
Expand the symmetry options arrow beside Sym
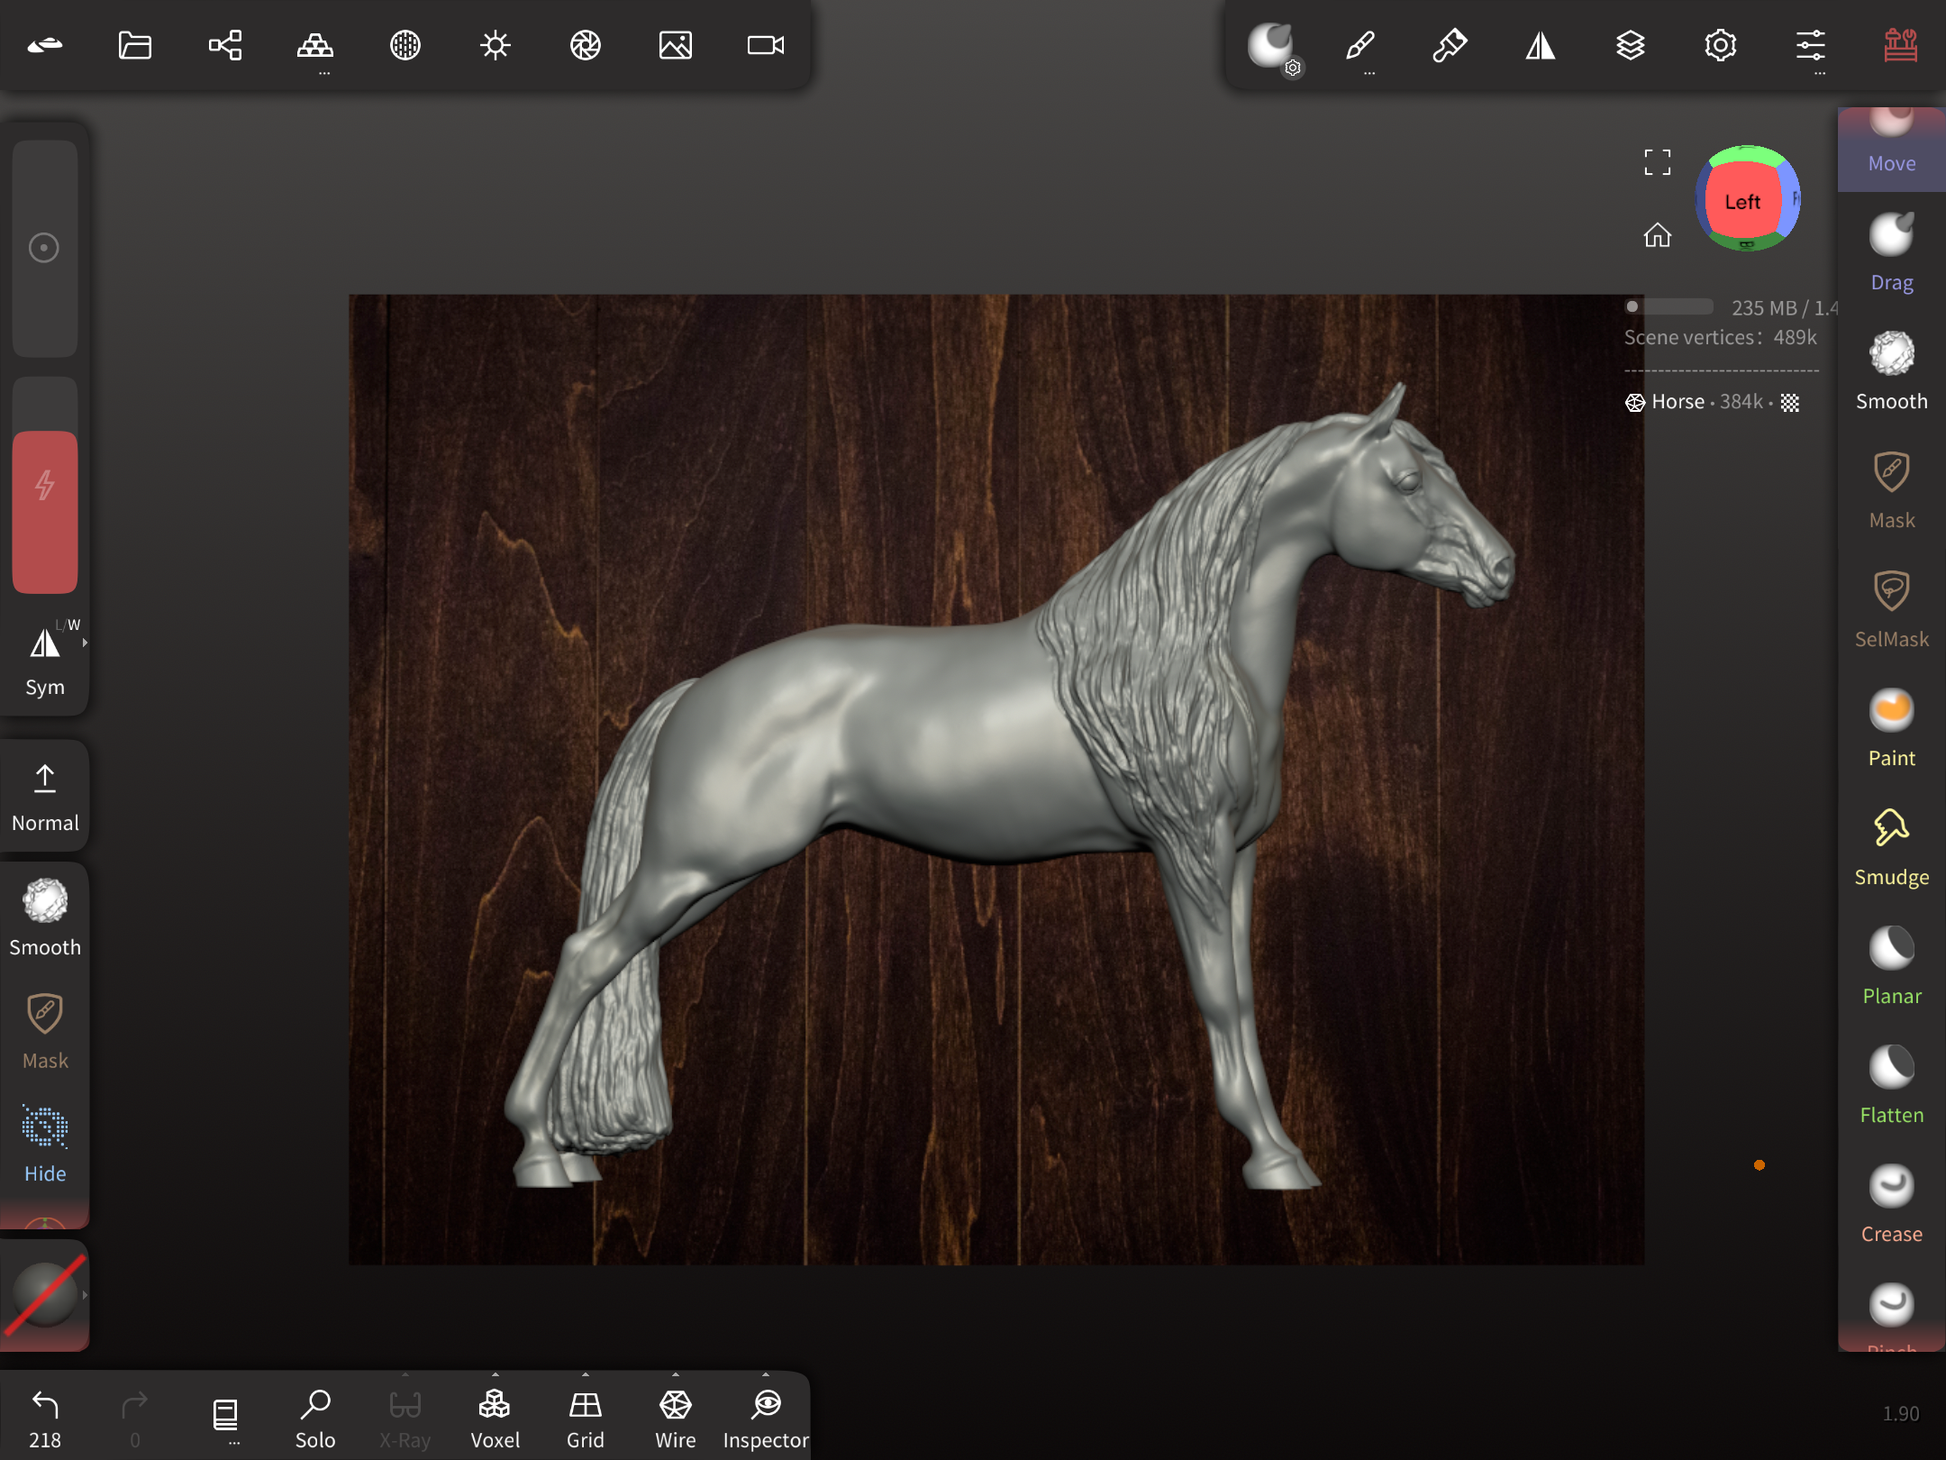coord(85,643)
